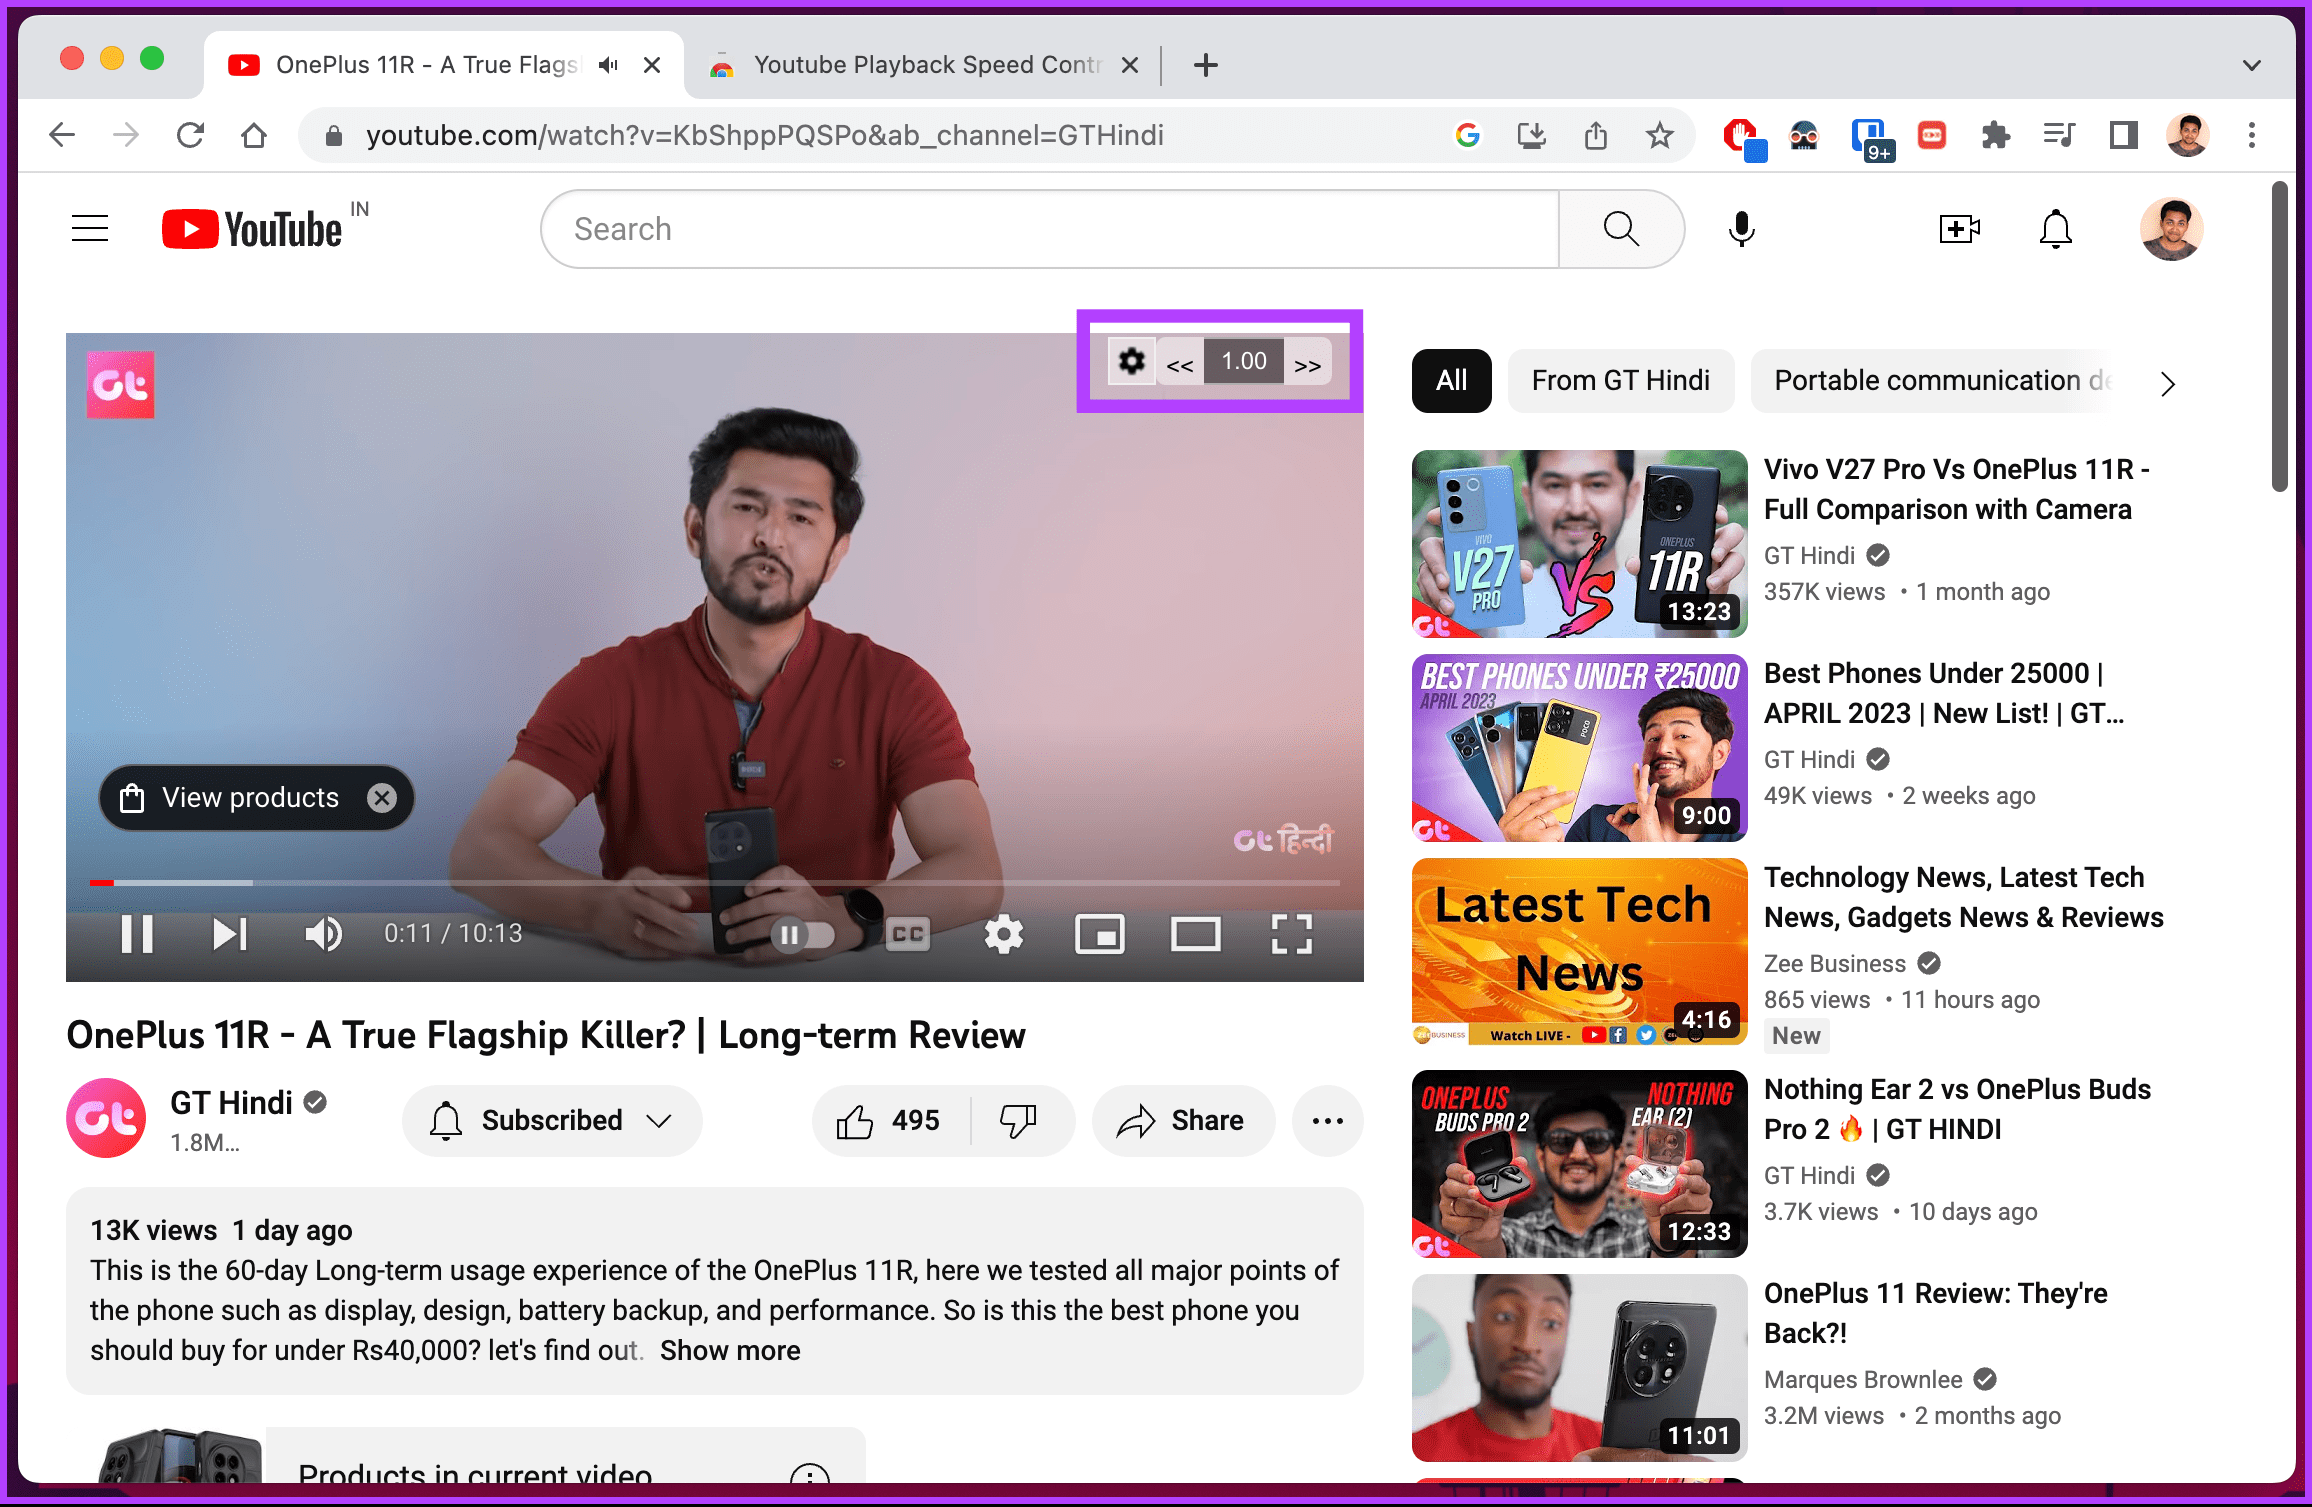Open YouTube notifications bell
Image resolution: width=2312 pixels, height=1507 pixels.
[2055, 229]
